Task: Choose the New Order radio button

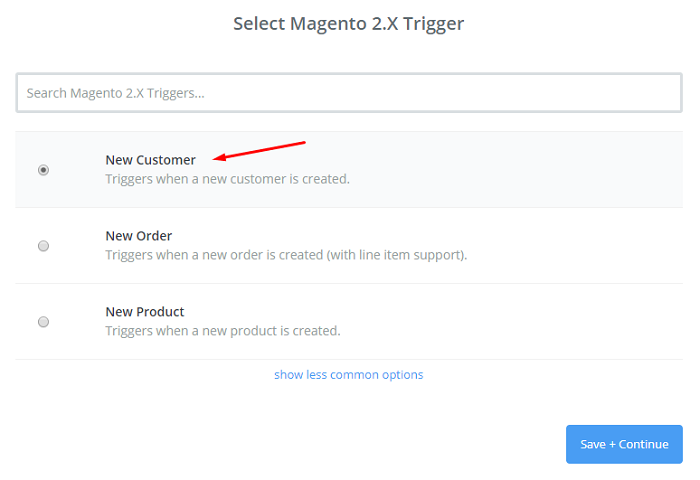Action: click(43, 246)
